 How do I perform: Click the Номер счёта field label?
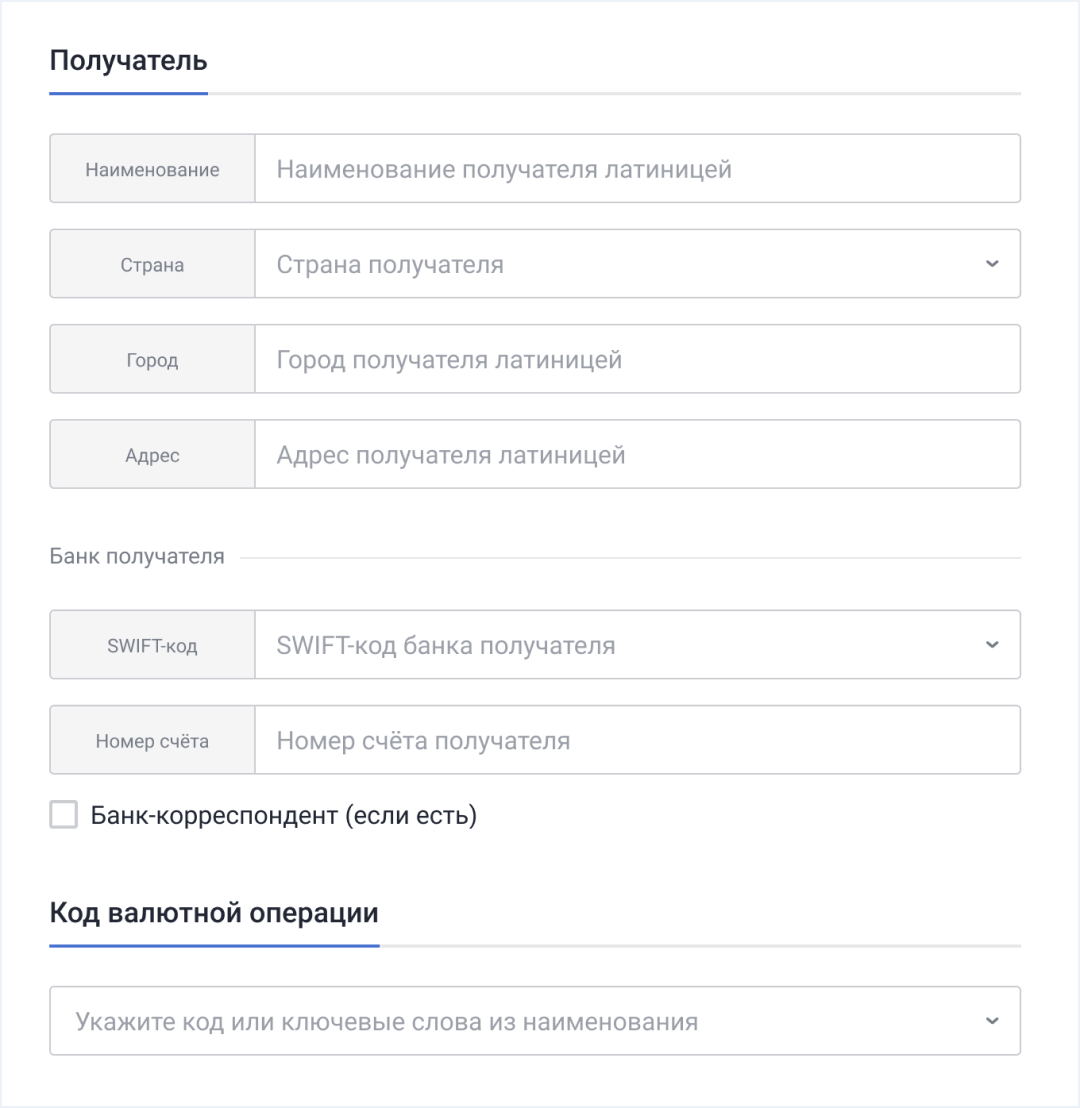tap(152, 741)
